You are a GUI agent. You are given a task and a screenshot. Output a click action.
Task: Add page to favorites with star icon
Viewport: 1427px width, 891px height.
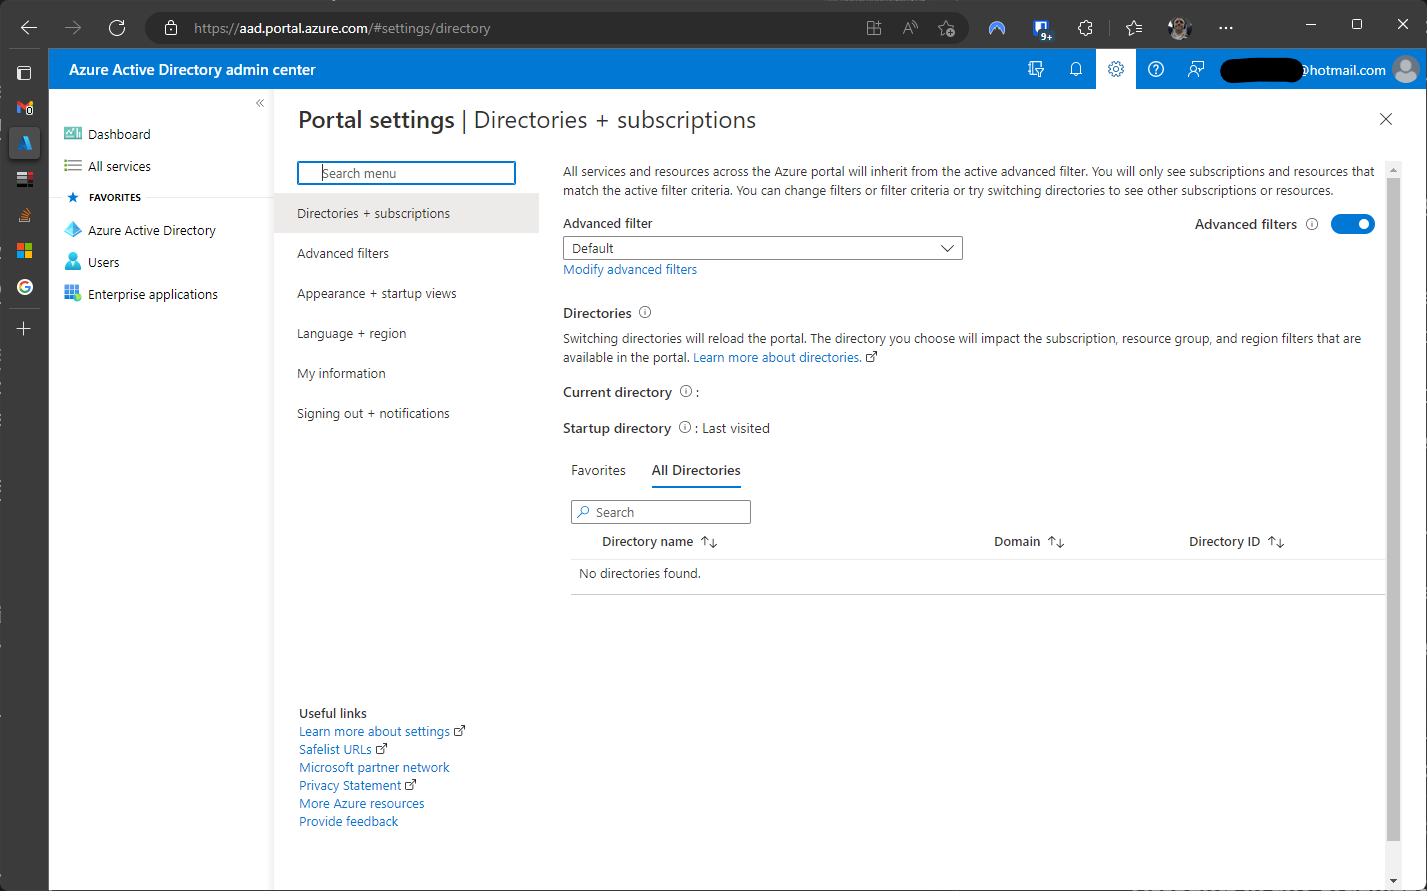pos(946,28)
